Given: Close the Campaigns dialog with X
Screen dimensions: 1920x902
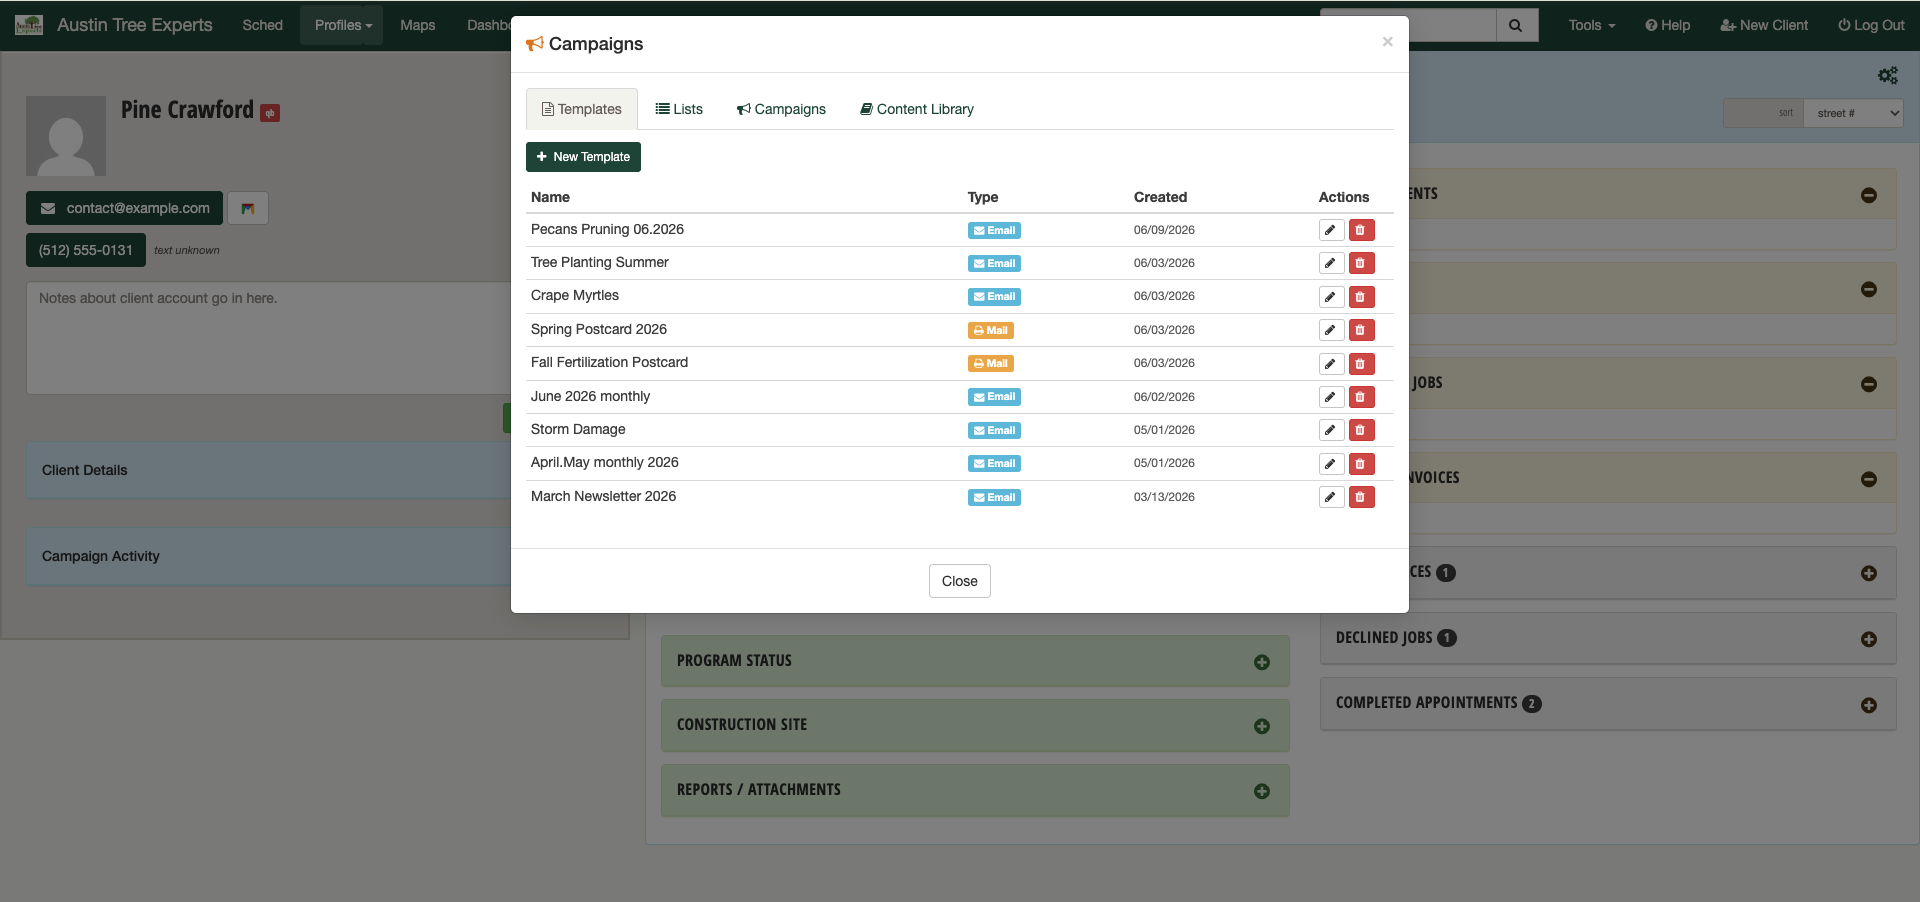Looking at the screenshot, I should (1387, 41).
